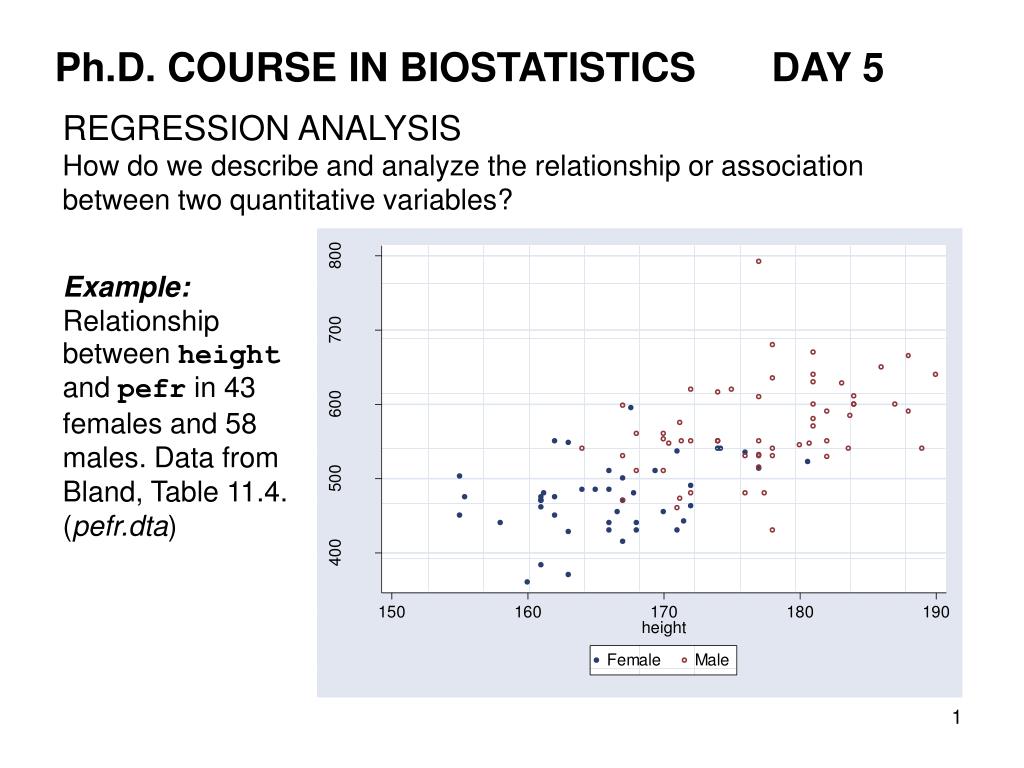Click the 'Ph.D. COURSE IN BIOSTATISTICS' title

(376, 68)
